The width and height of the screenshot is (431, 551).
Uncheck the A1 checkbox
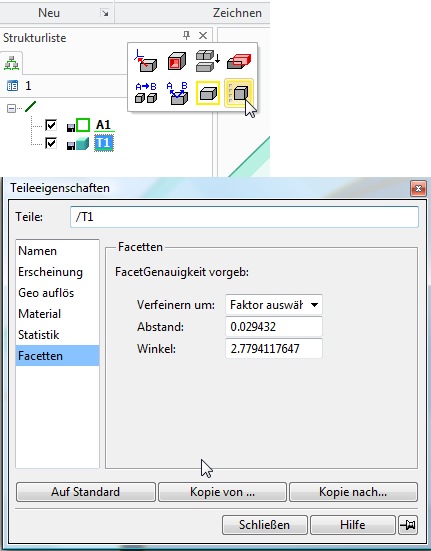(x=51, y=125)
